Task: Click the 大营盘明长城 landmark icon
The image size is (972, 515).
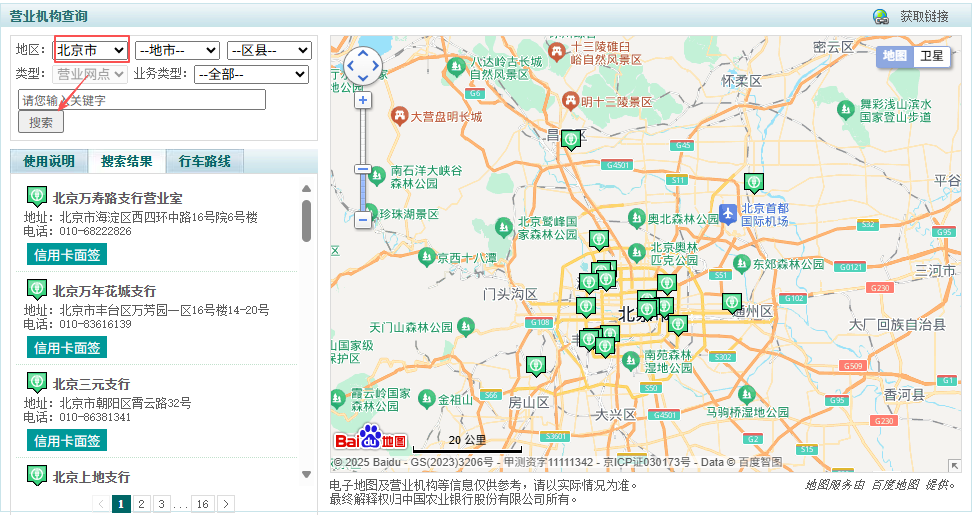Action: 400,115
